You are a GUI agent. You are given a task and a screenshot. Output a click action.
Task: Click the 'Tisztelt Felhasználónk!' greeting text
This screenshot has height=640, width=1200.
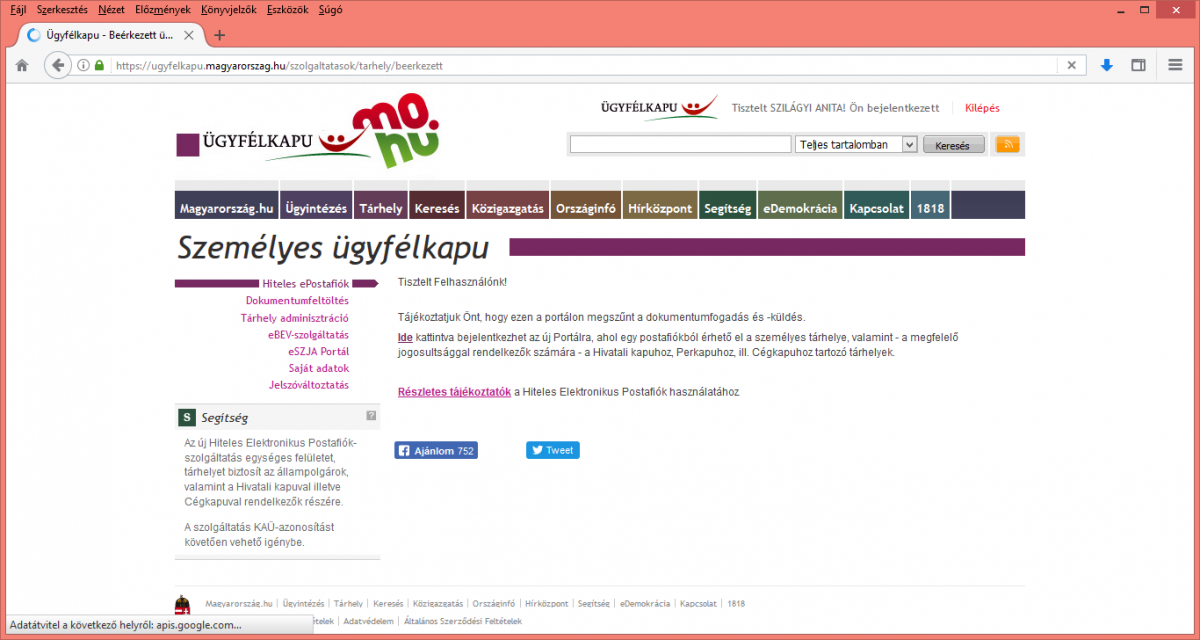click(x=452, y=283)
